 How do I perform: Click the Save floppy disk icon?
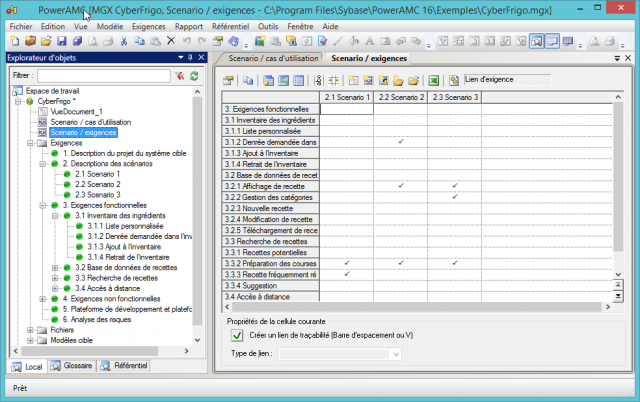61,41
